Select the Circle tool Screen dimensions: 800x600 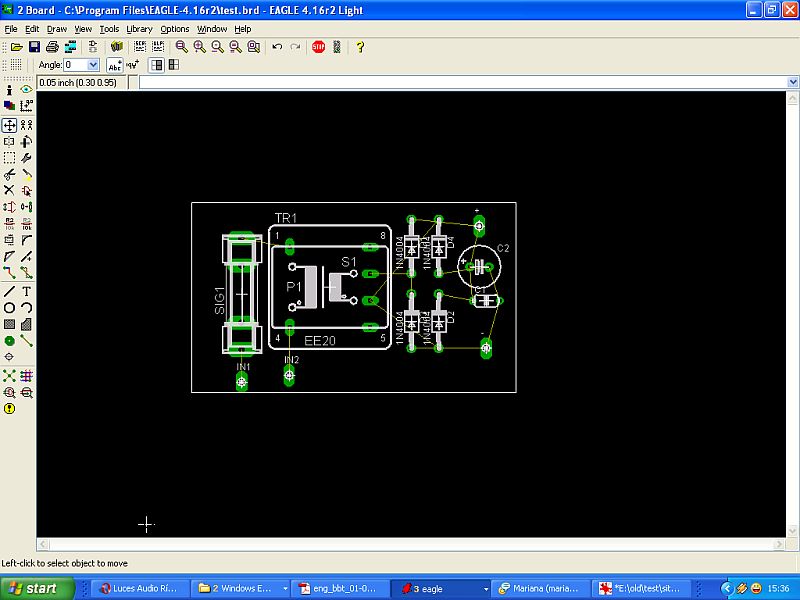pyautogui.click(x=9, y=308)
